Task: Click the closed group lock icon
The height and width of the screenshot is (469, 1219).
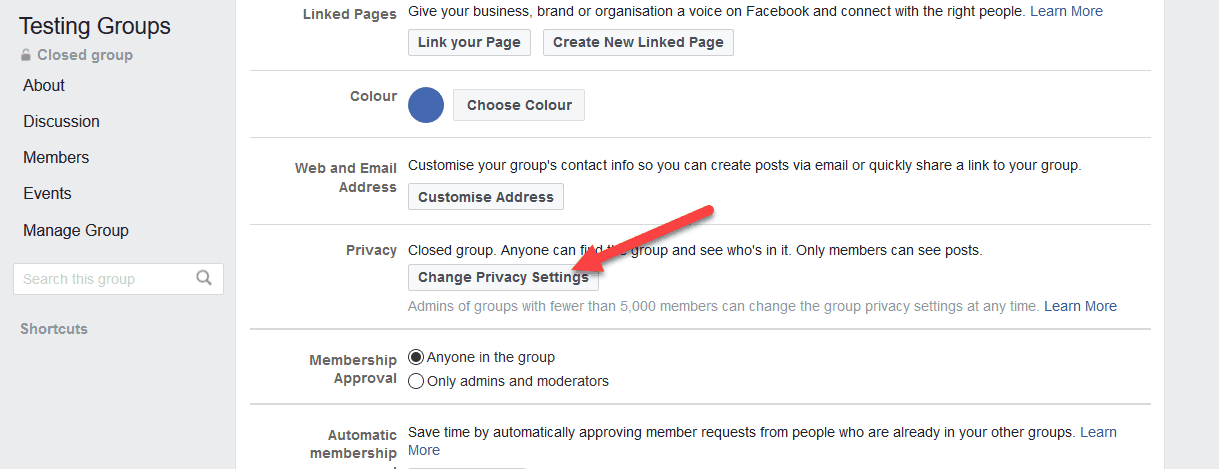Action: 26,56
